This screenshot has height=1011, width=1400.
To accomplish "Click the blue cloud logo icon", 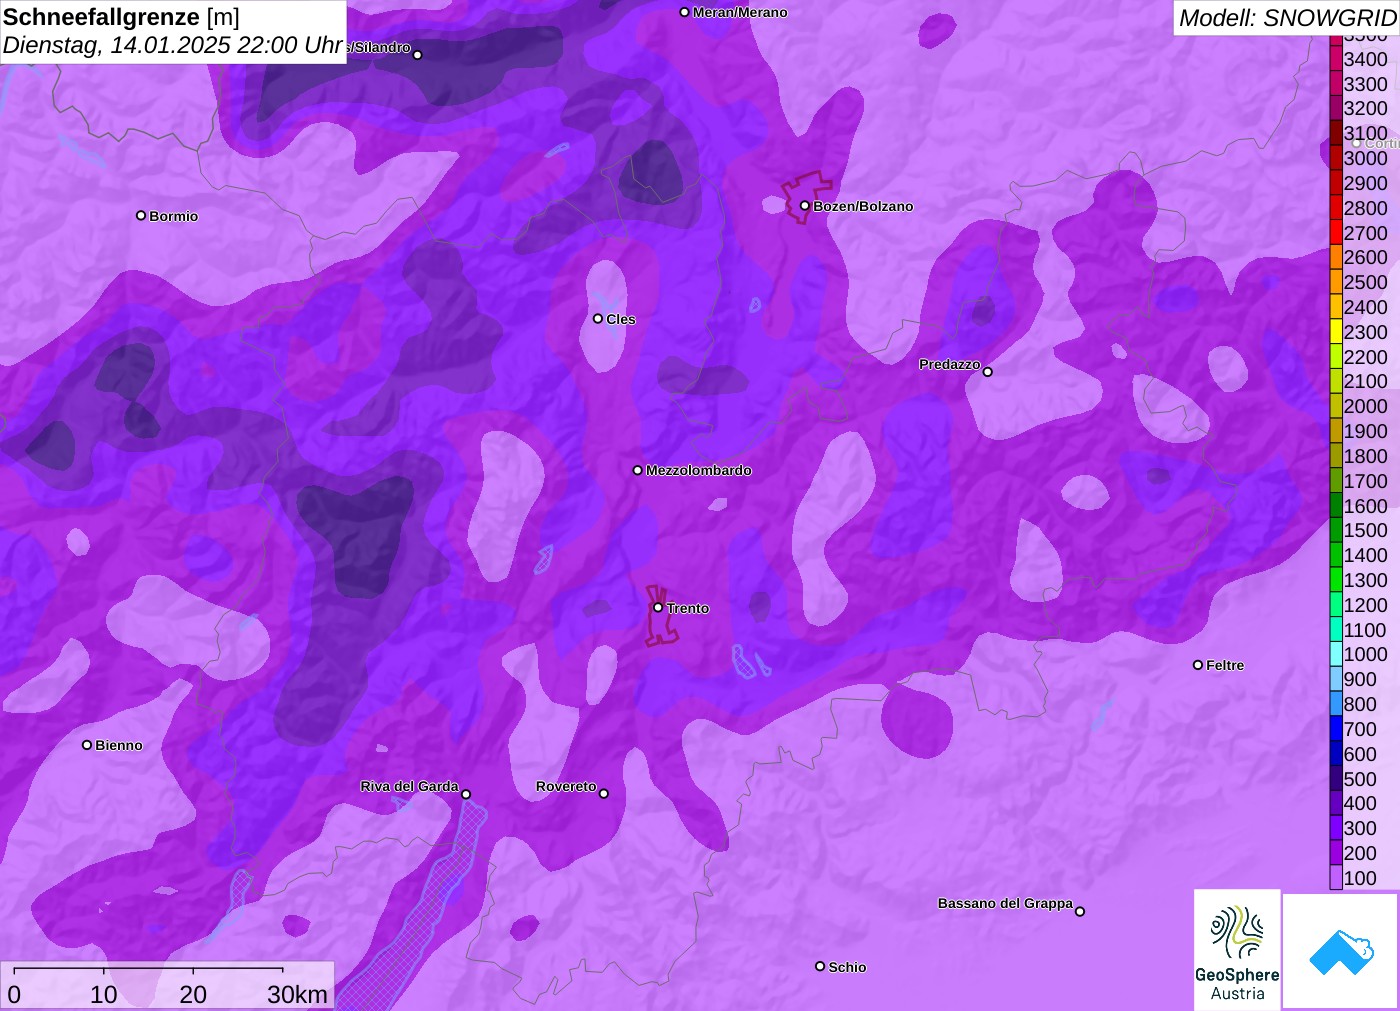I will (1341, 953).
